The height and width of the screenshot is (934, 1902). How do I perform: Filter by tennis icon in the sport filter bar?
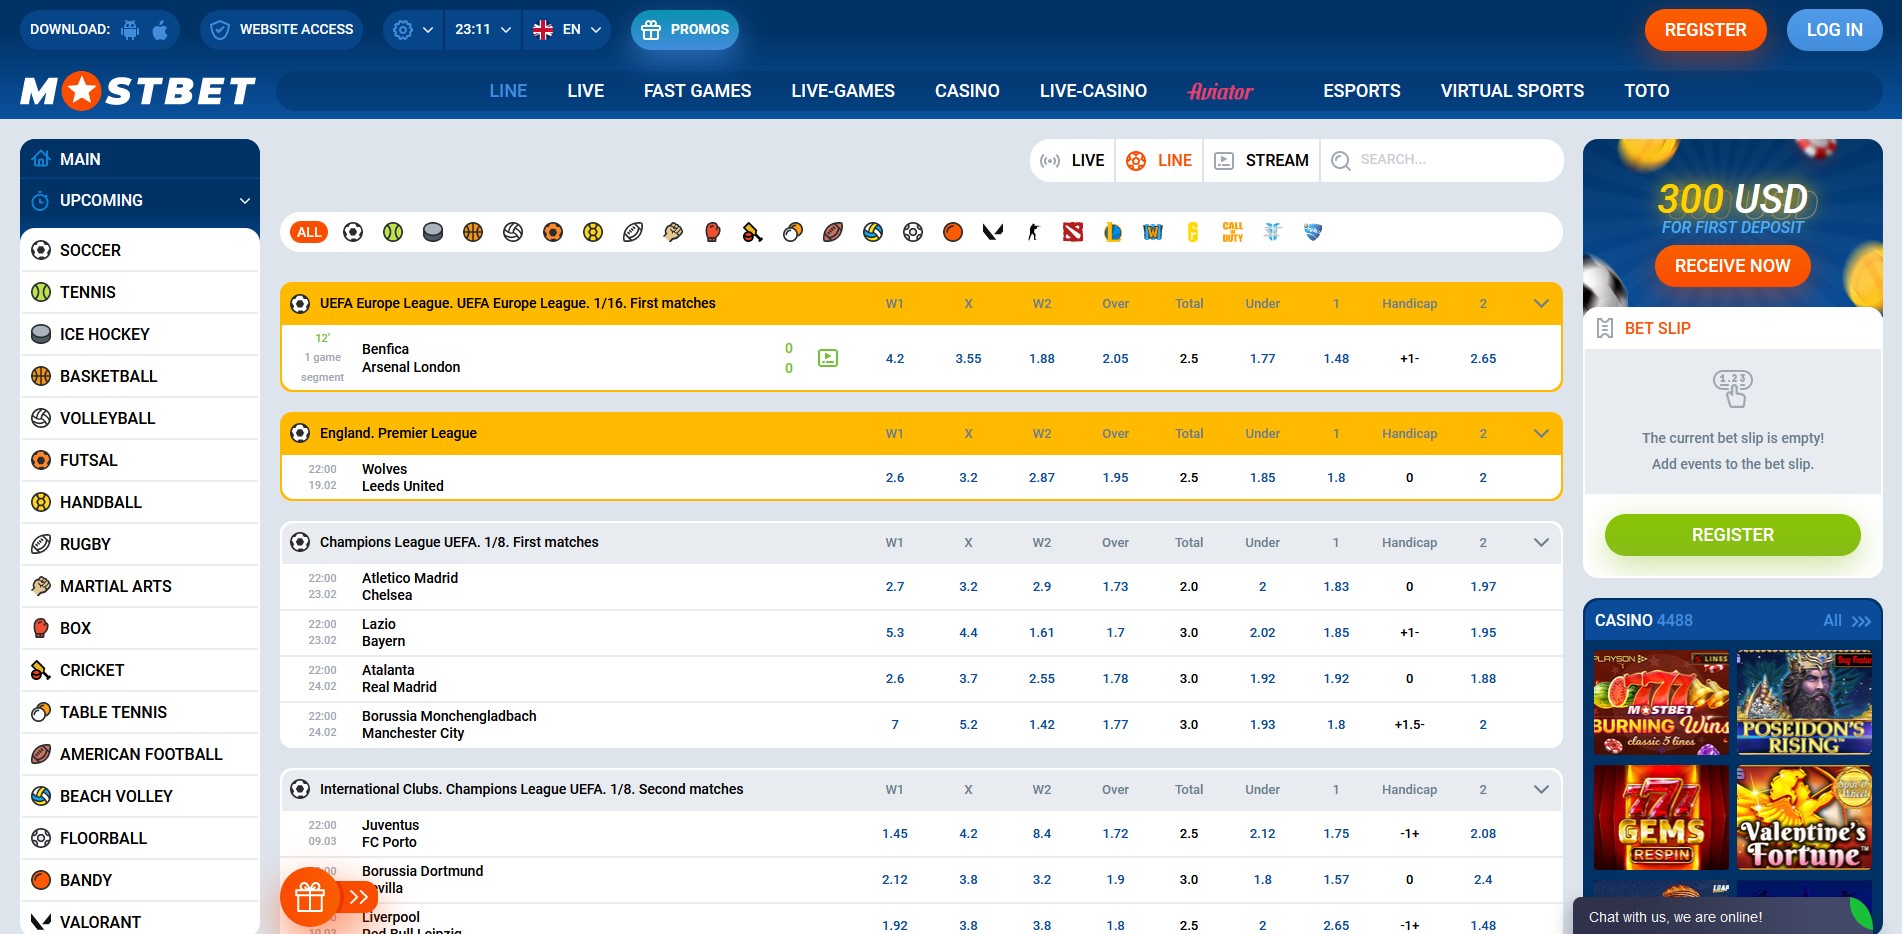393,232
